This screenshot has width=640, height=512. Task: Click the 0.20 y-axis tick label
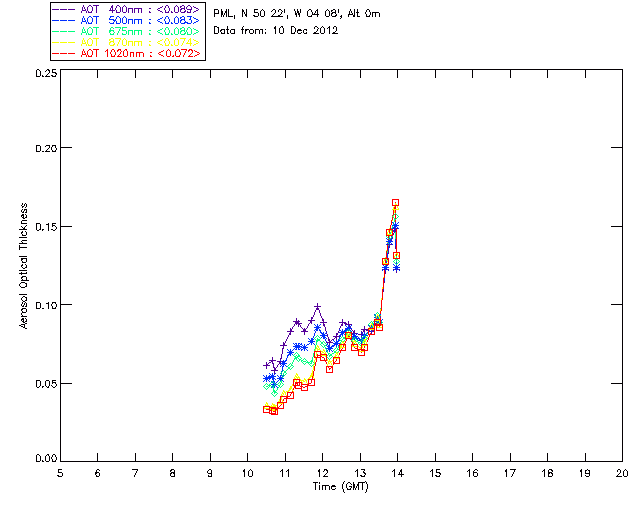[x=46, y=148]
